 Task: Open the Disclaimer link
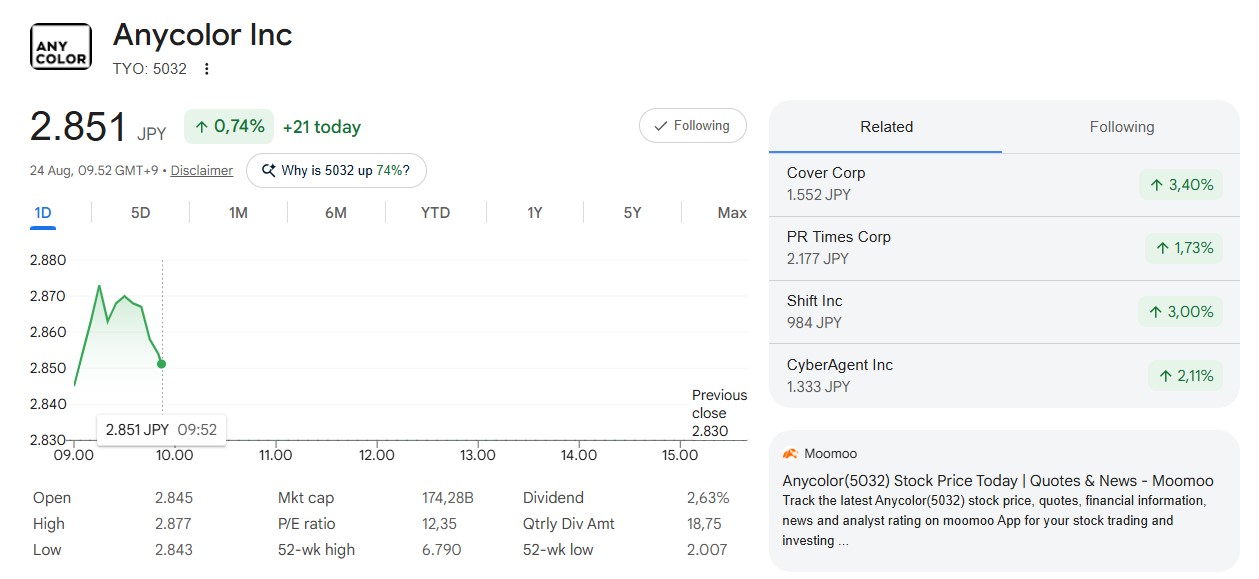click(x=201, y=171)
